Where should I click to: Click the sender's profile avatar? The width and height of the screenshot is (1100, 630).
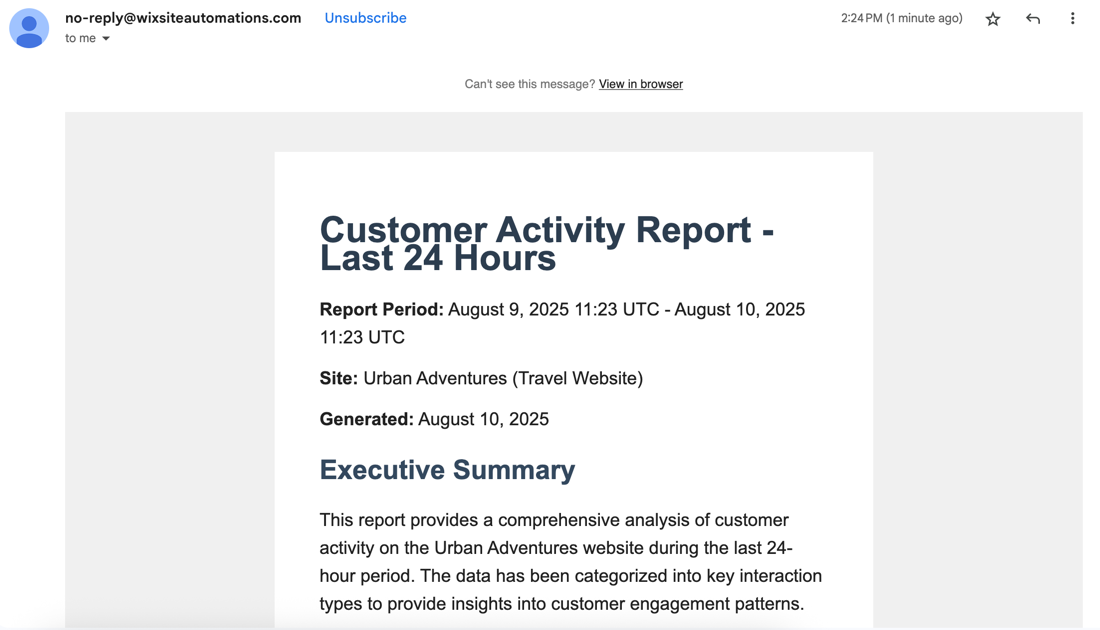click(x=29, y=28)
